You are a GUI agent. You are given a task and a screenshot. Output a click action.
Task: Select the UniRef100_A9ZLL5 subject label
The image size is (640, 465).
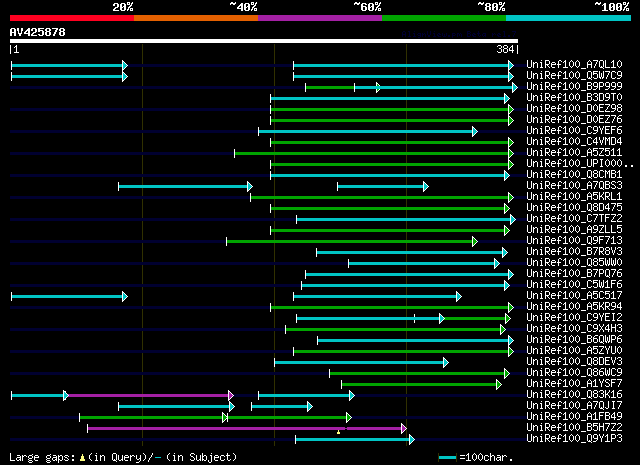click(x=574, y=229)
